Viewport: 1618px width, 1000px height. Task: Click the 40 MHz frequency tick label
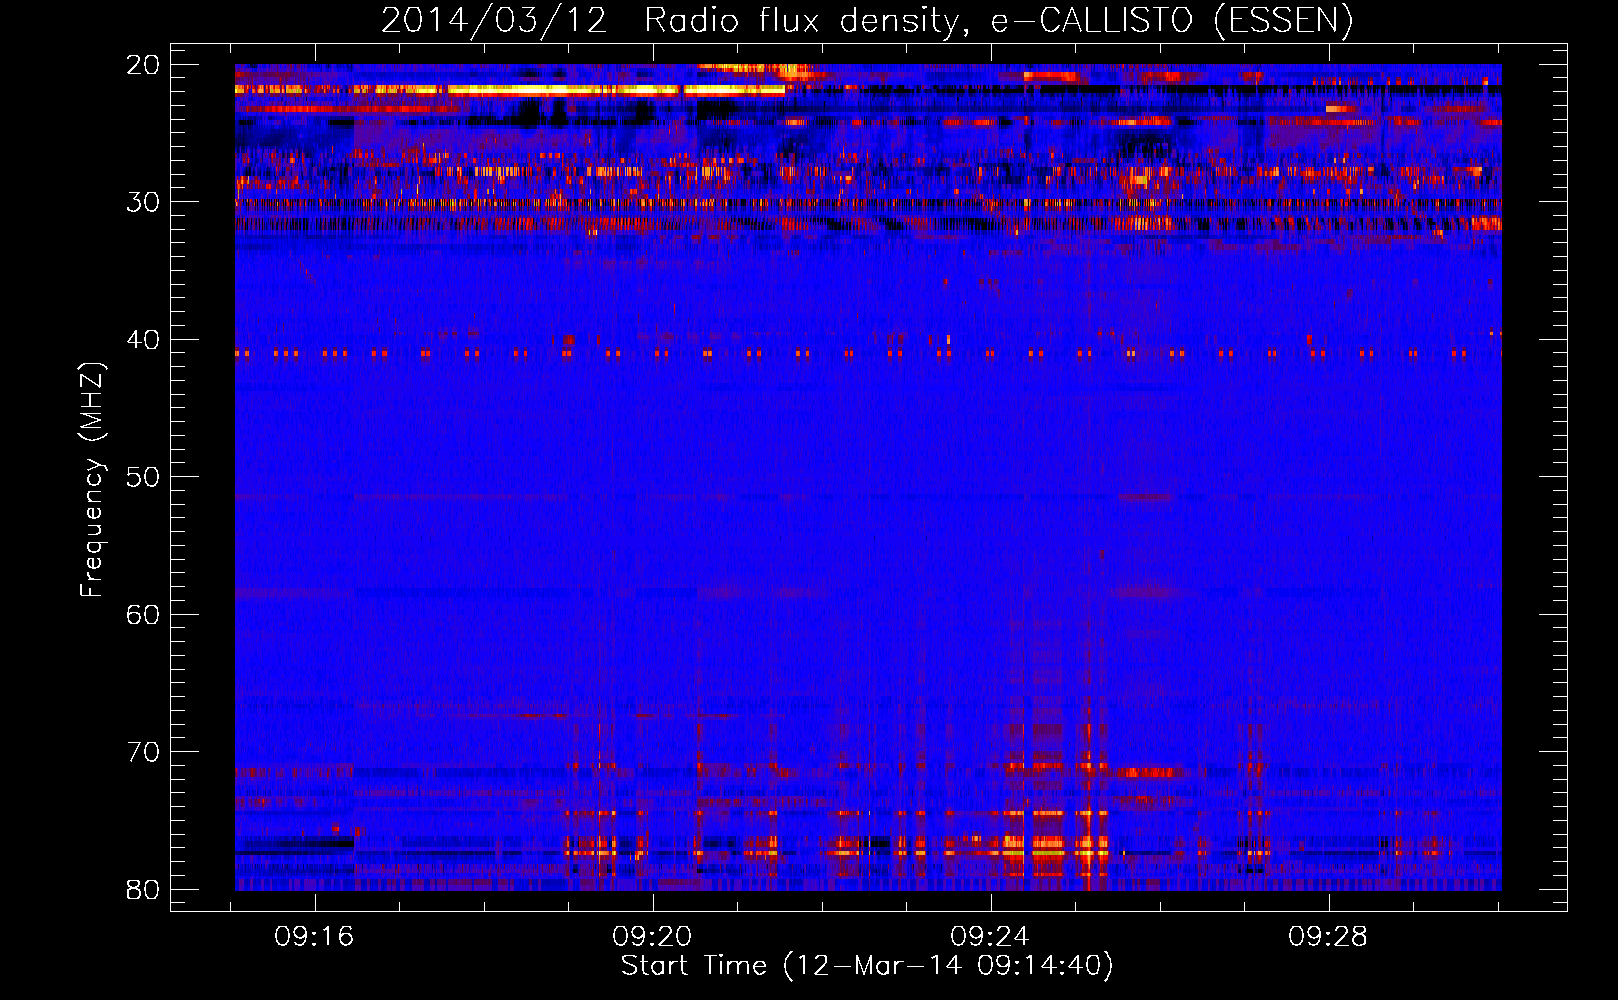(x=143, y=340)
